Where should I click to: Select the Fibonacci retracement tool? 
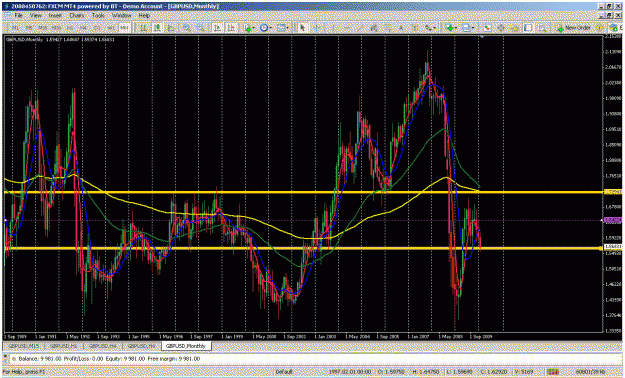tap(388, 28)
